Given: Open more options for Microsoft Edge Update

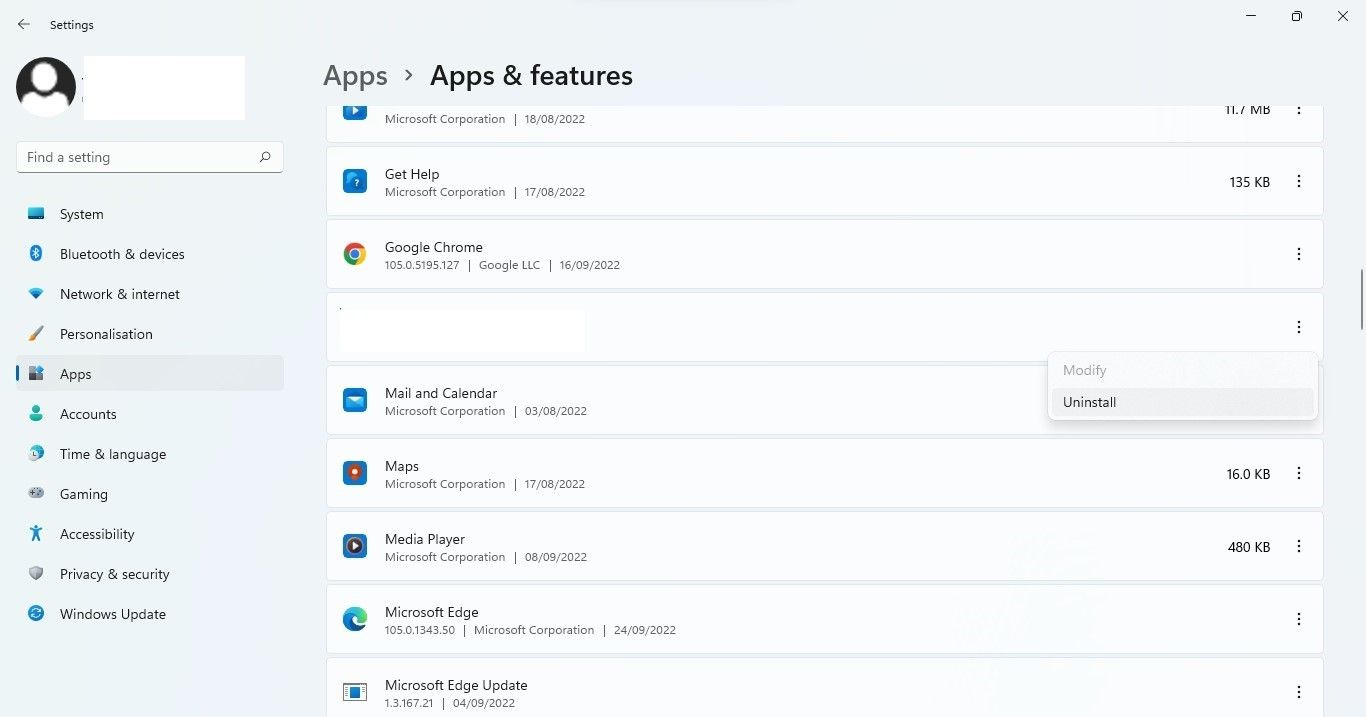Looking at the screenshot, I should (1299, 692).
